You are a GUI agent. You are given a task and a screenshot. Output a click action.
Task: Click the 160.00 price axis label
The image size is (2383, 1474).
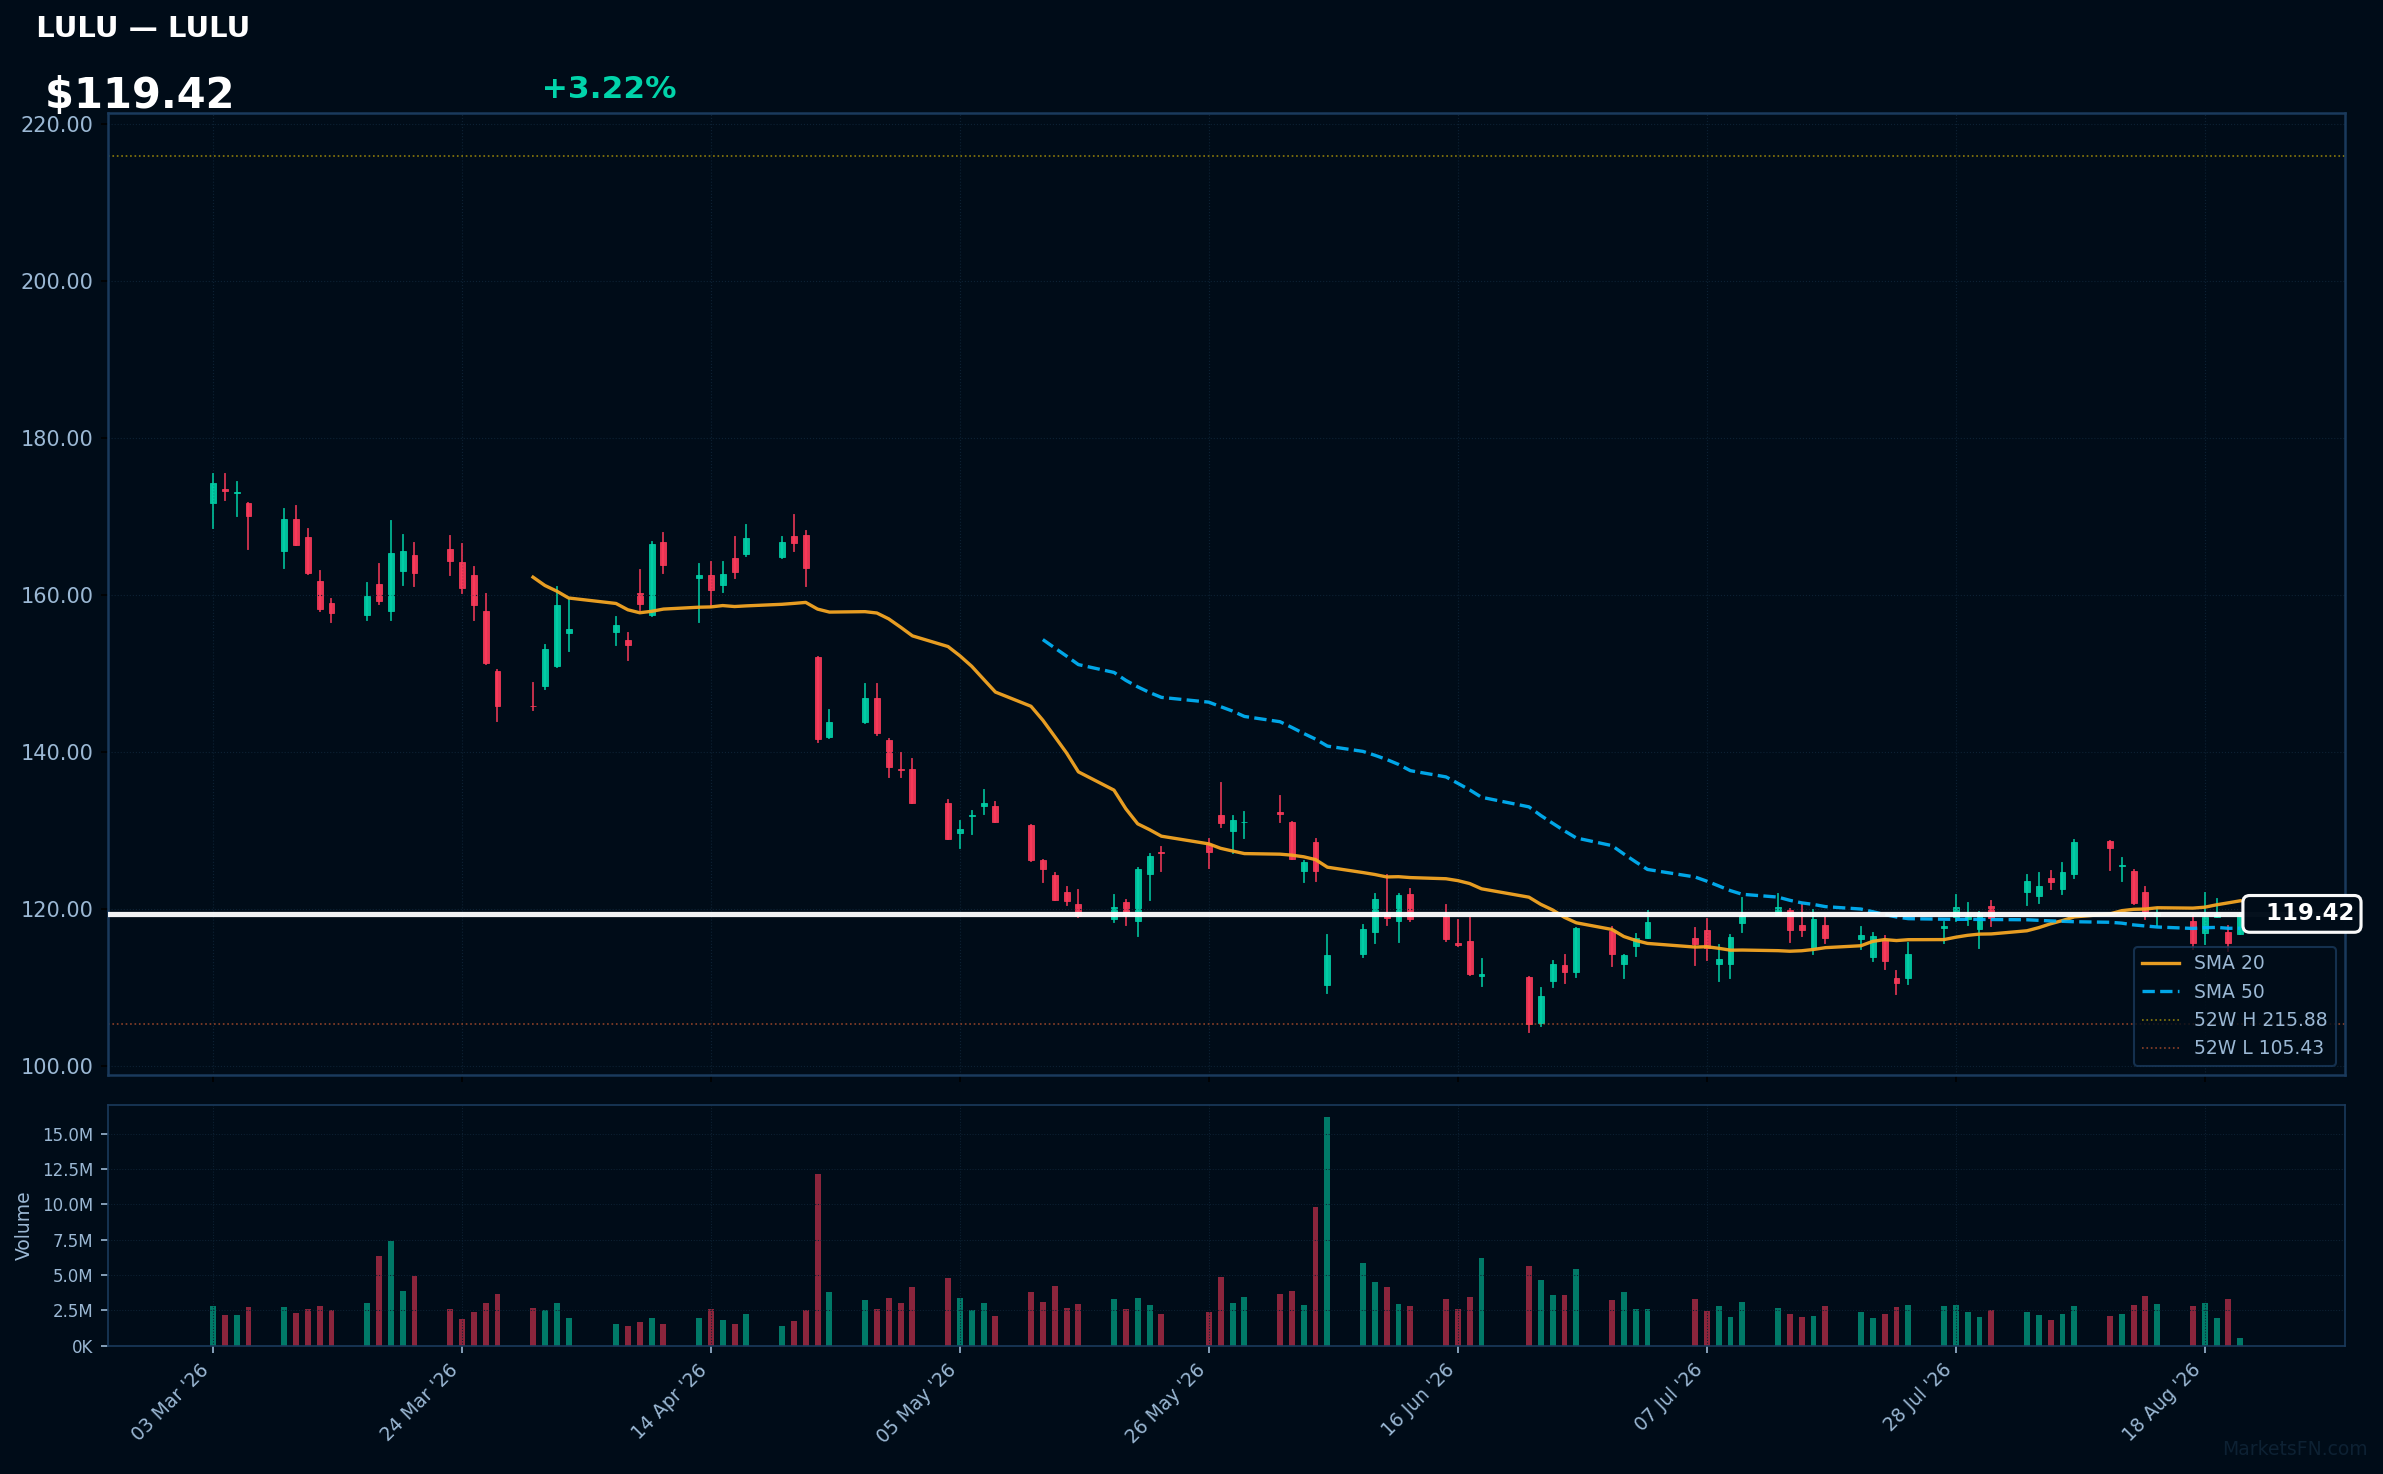coord(57,596)
